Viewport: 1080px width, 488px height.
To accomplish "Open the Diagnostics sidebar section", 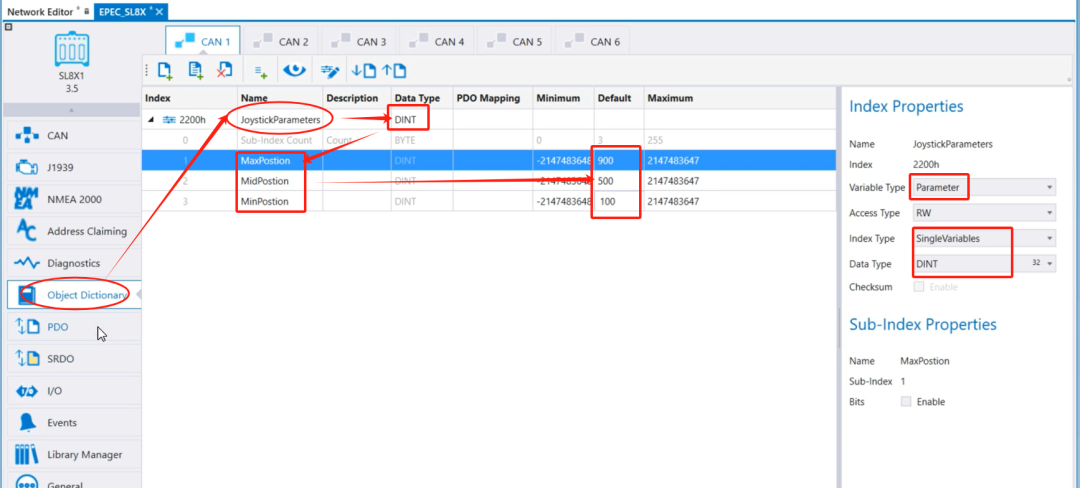I will tap(72, 263).
